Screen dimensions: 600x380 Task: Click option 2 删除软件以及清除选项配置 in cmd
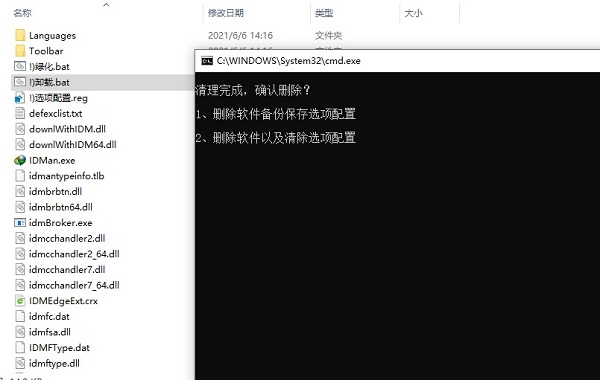(x=276, y=138)
